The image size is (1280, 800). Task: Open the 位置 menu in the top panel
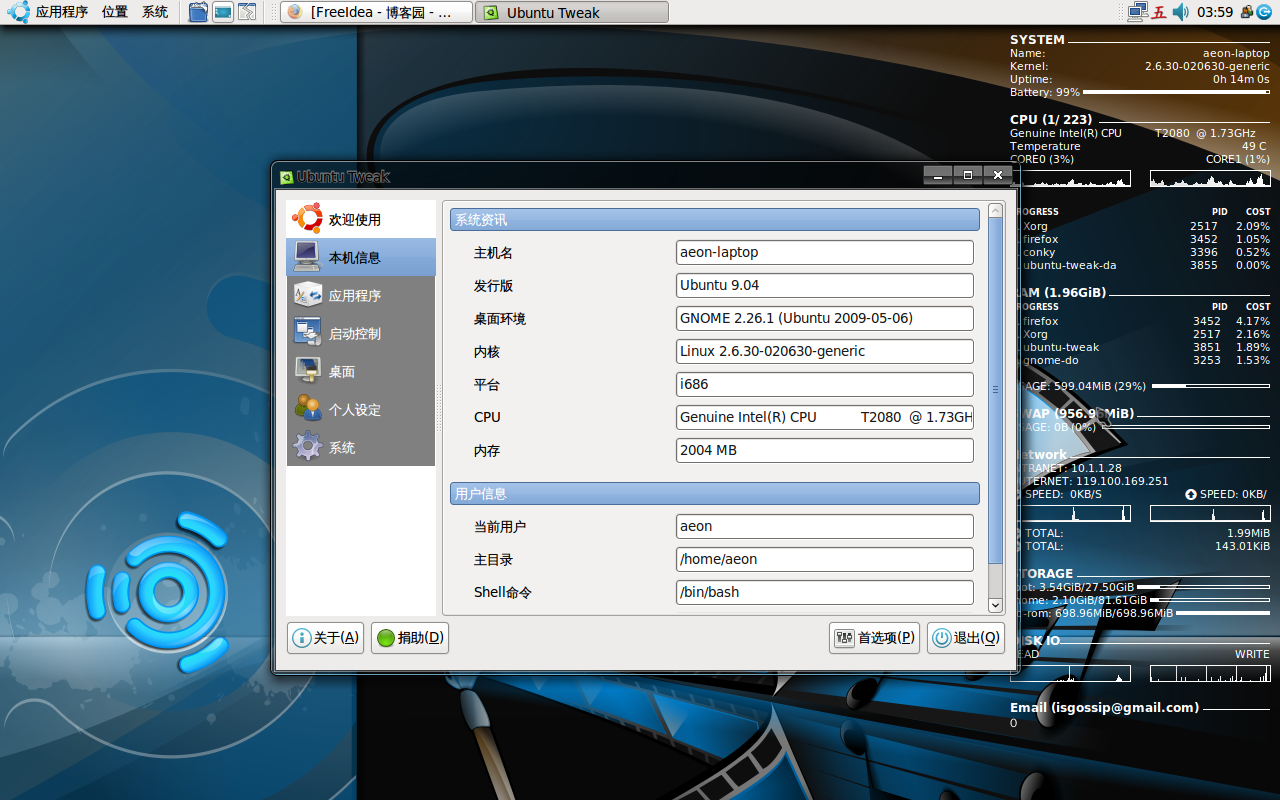click(x=114, y=12)
